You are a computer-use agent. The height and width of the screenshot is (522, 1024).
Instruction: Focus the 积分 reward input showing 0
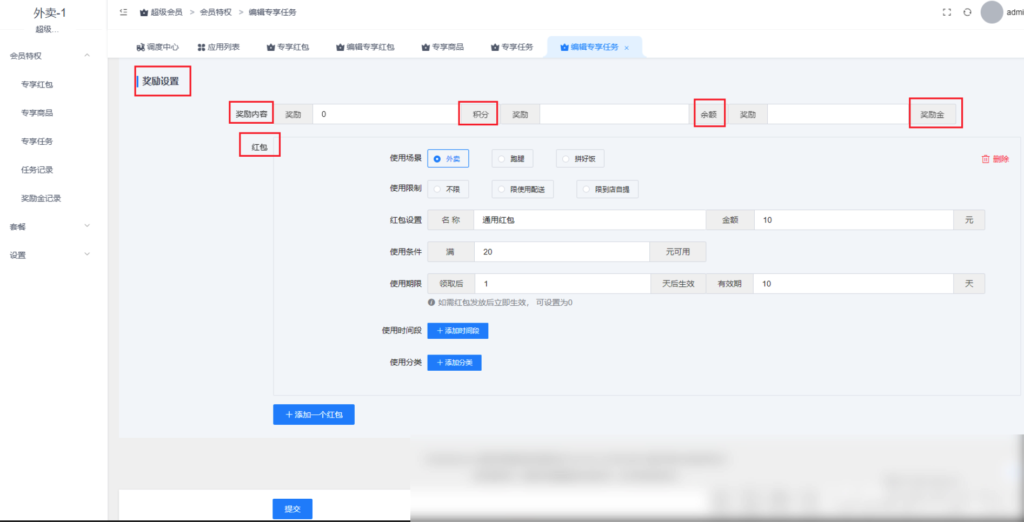coord(385,114)
